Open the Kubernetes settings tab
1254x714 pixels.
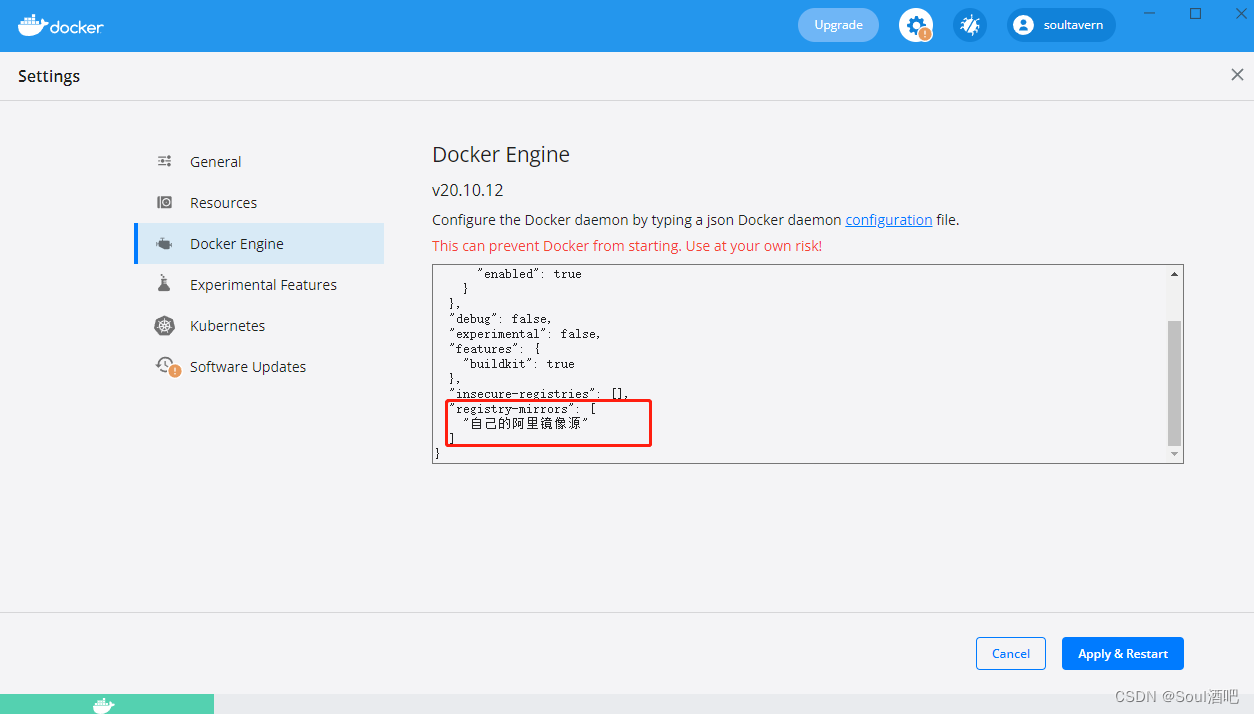[x=259, y=325]
